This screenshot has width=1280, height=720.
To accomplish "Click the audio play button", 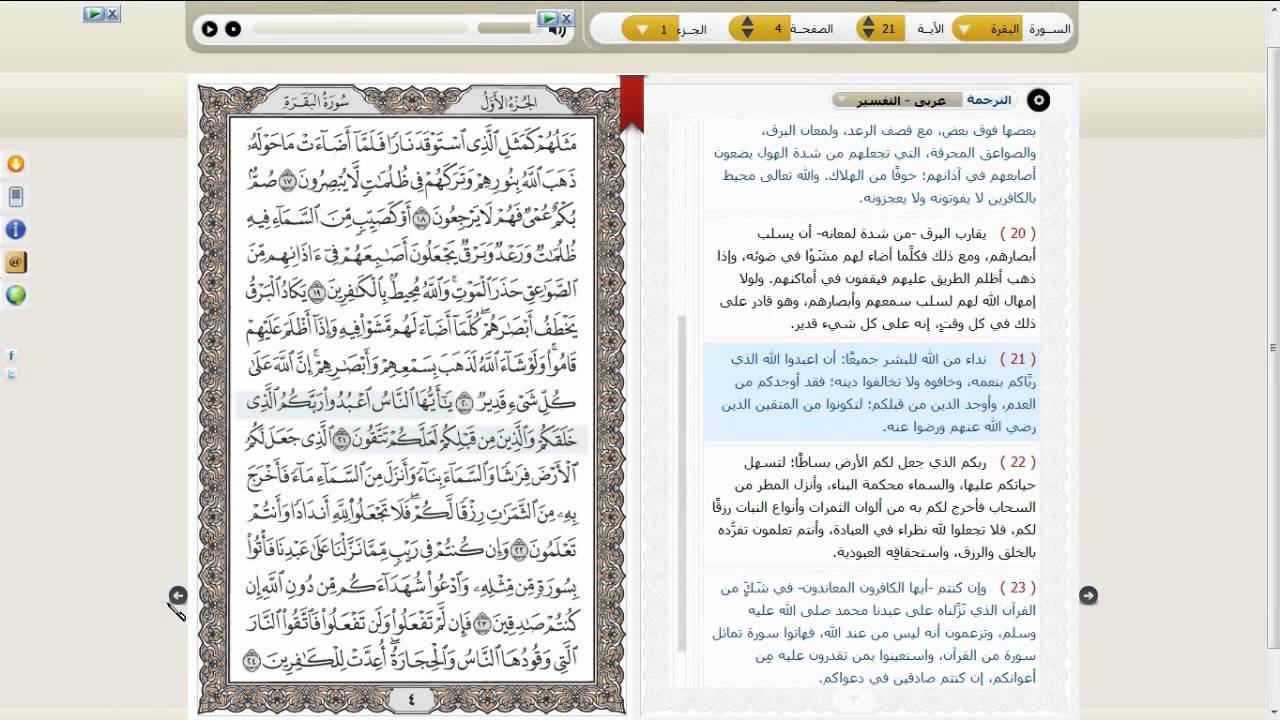I will (x=209, y=29).
